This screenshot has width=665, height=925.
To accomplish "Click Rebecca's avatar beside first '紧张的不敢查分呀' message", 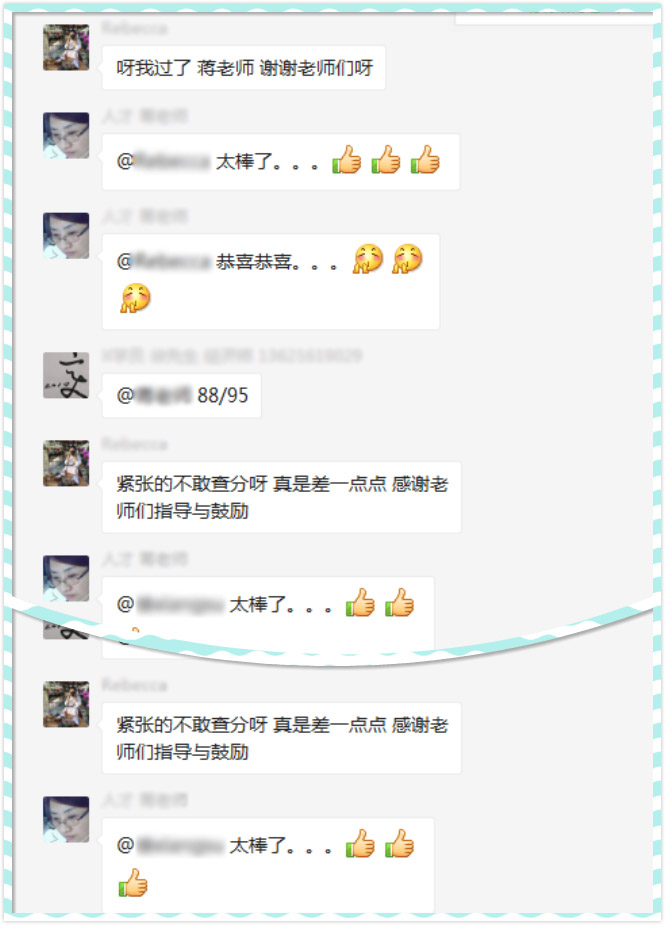I will (66, 463).
